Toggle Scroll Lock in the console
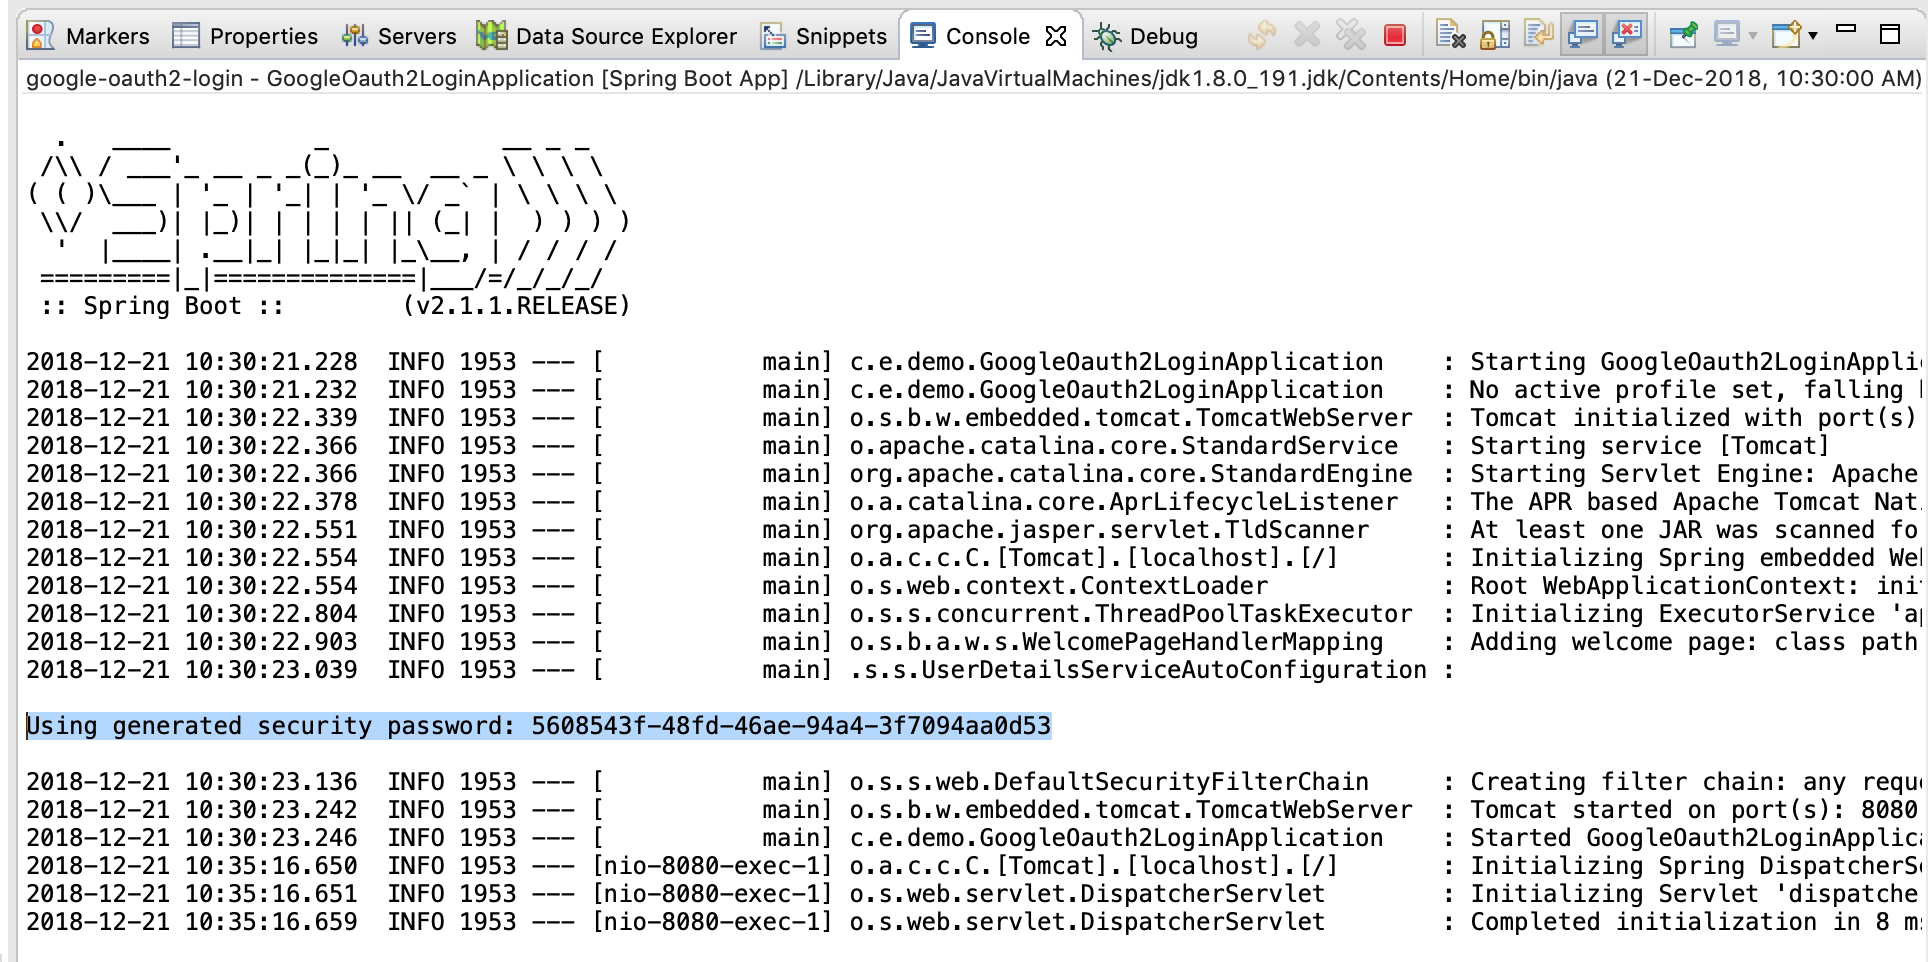The image size is (1928, 962). click(x=1494, y=36)
